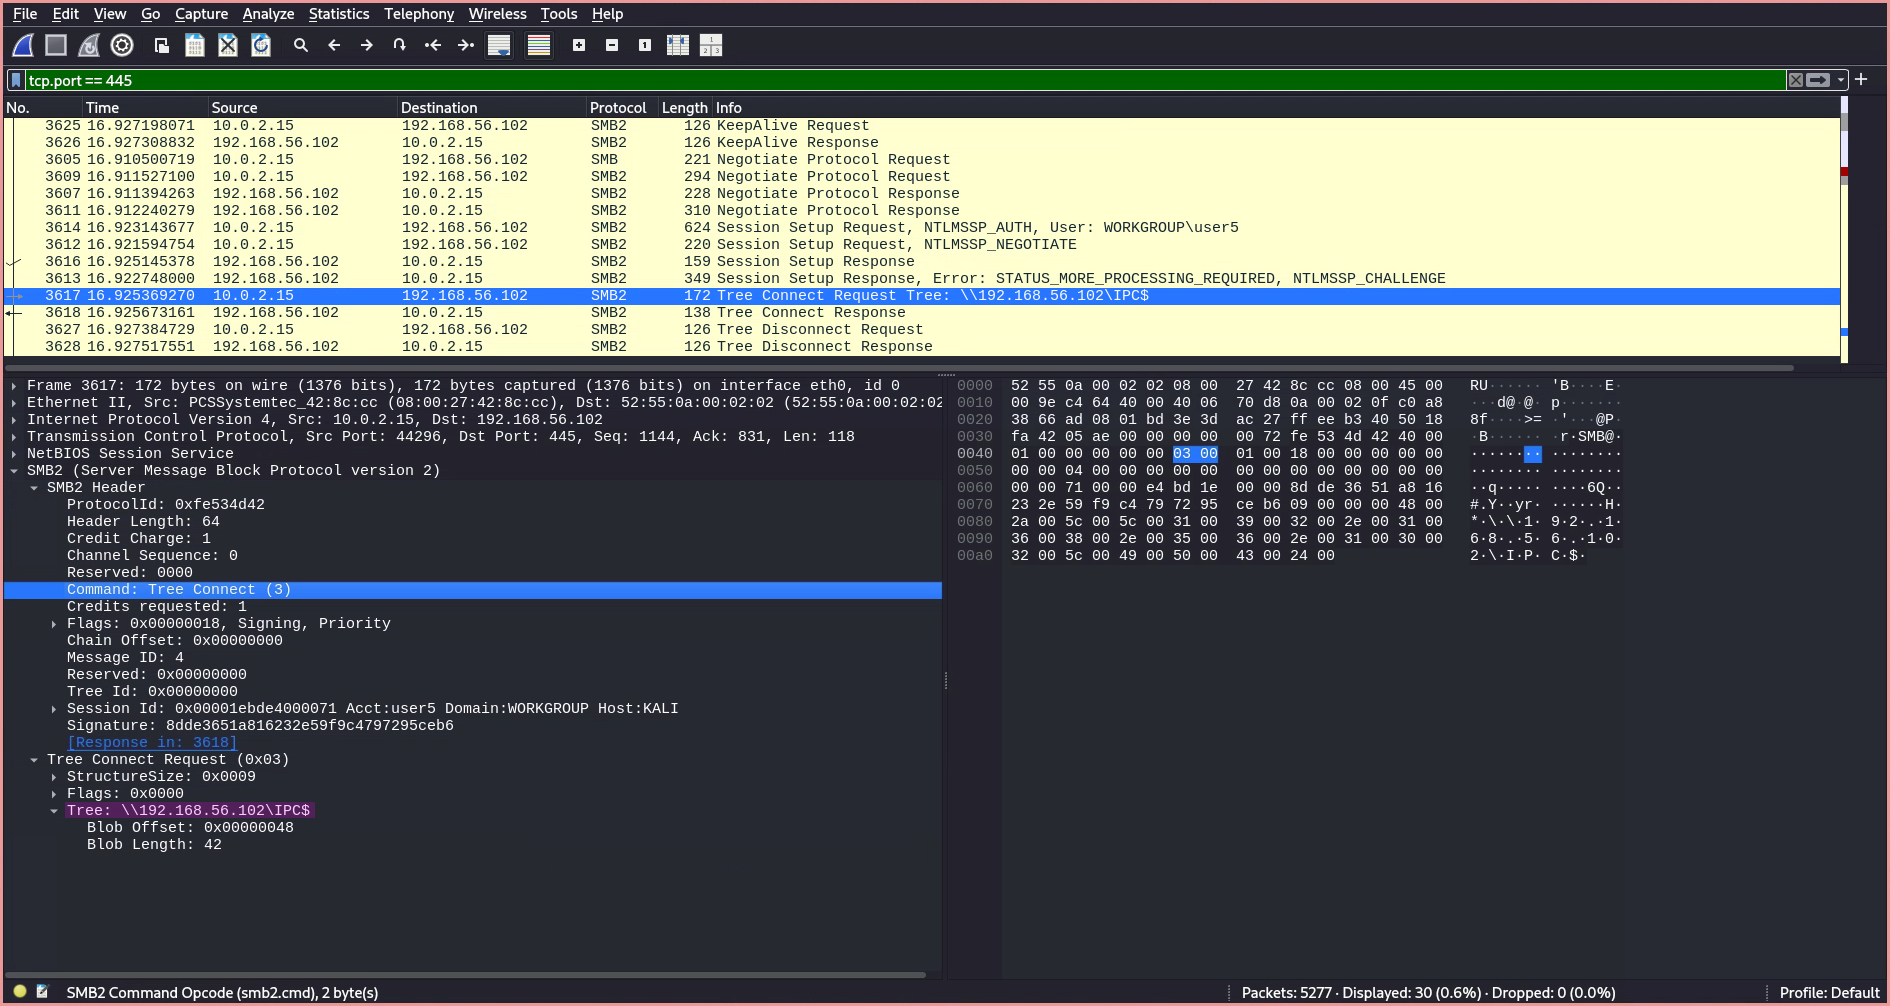Go back in packet history
This screenshot has width=1890, height=1006.
(334, 45)
